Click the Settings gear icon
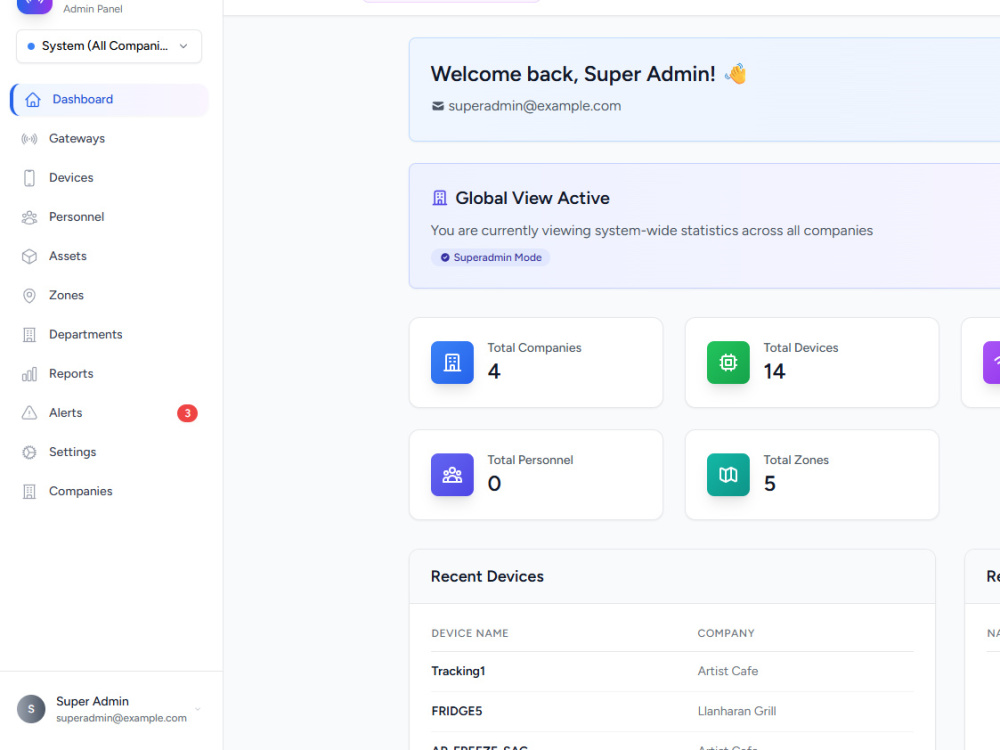 (x=29, y=452)
